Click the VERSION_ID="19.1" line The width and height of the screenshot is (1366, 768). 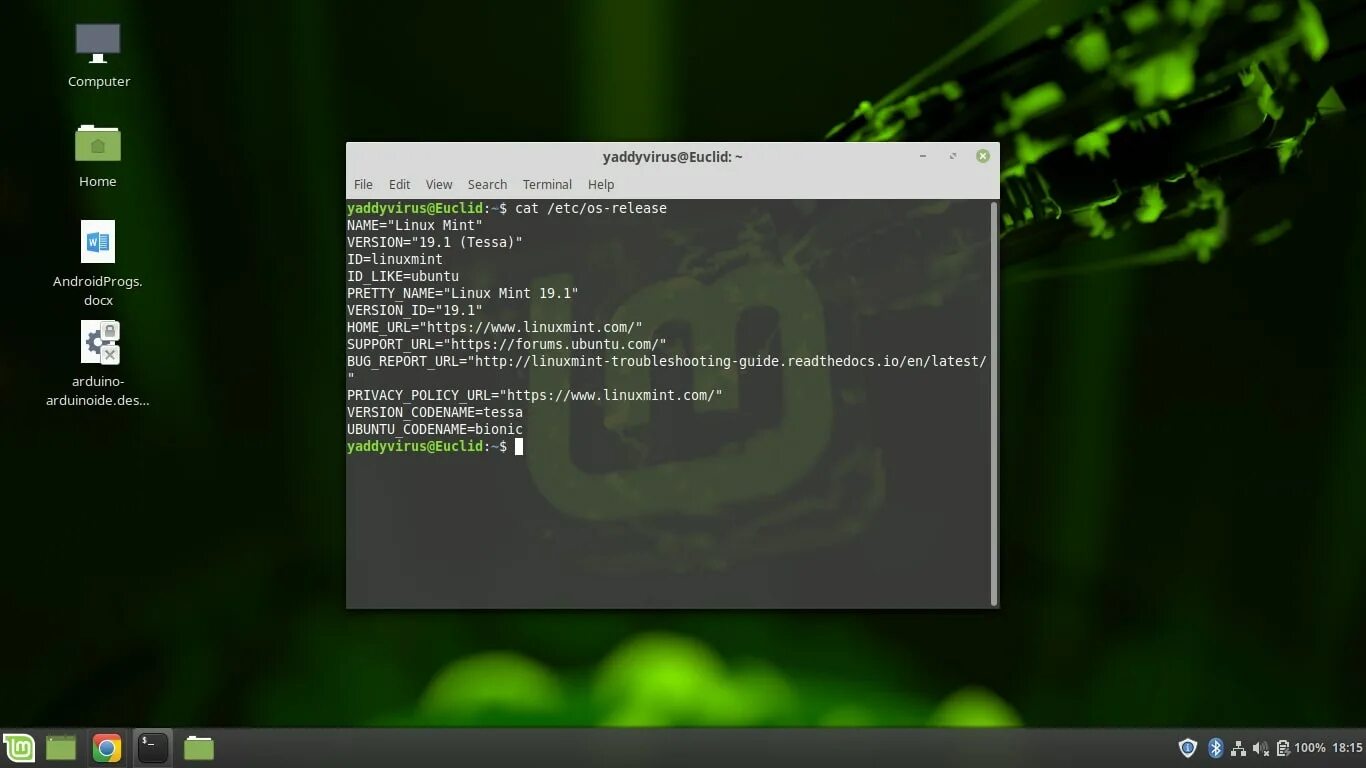(415, 310)
